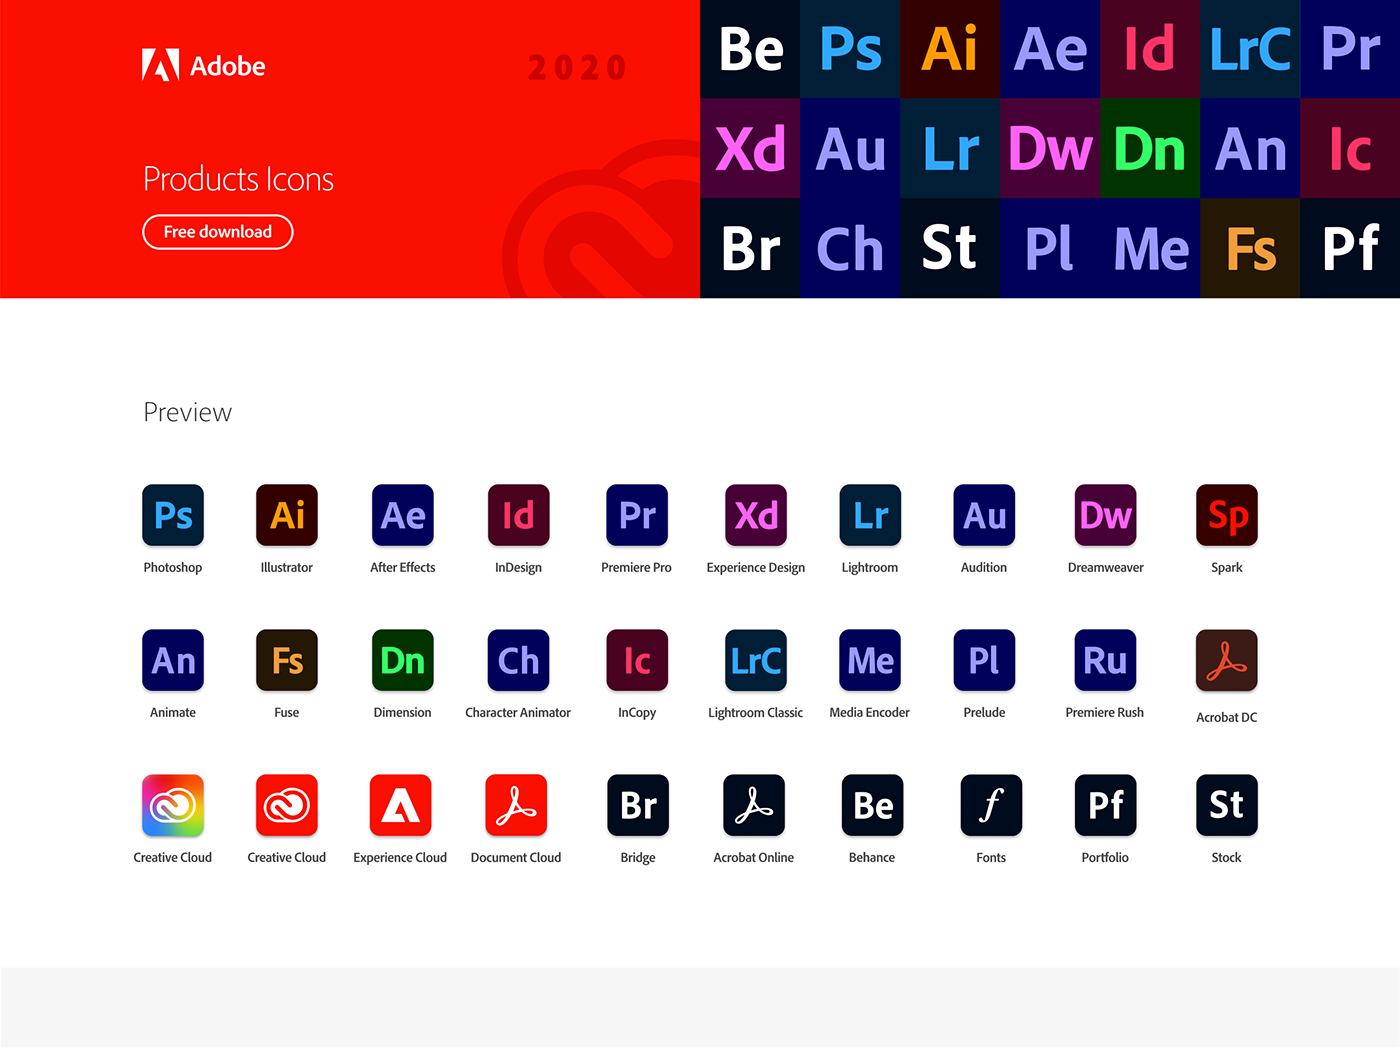Select the St tile in banner grid
The image size is (1400, 1048).
(950, 248)
